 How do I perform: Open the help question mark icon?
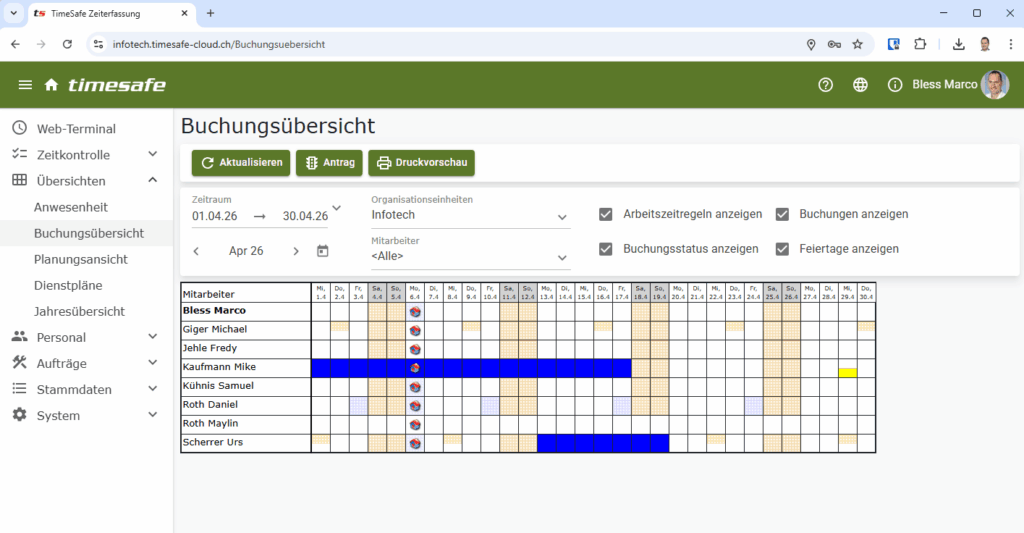pos(825,85)
